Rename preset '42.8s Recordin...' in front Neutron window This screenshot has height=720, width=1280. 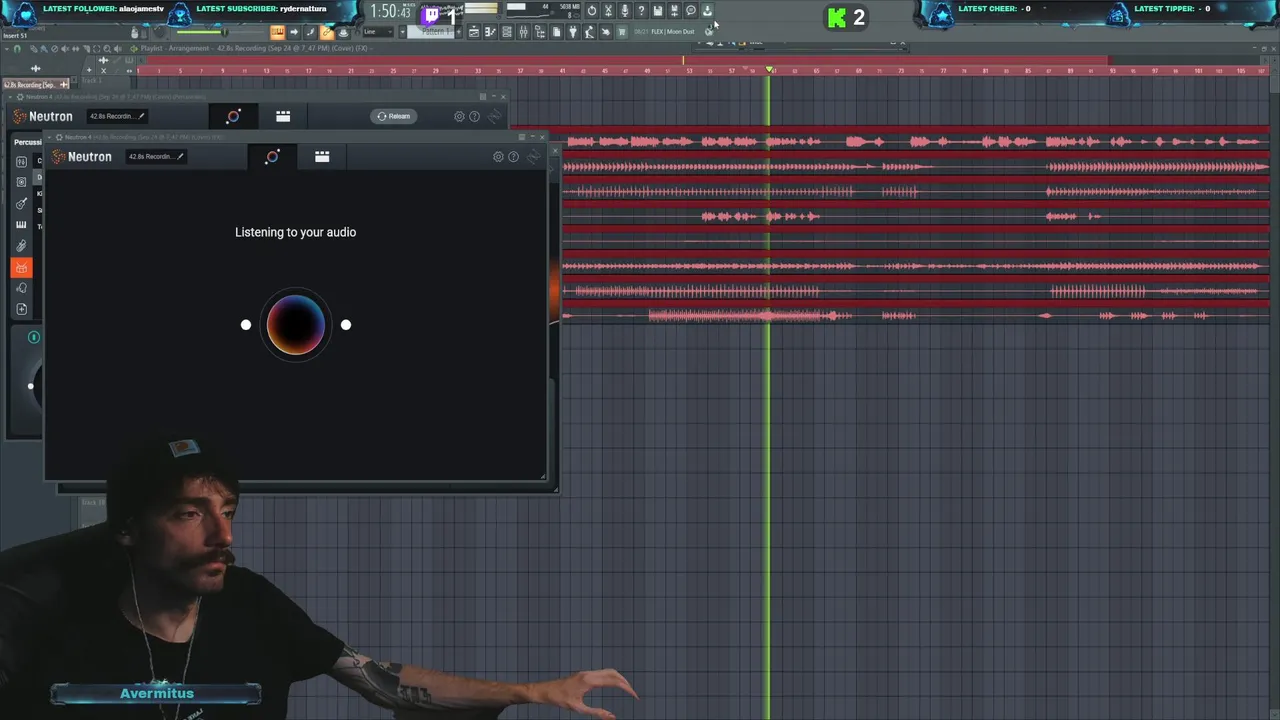point(156,157)
